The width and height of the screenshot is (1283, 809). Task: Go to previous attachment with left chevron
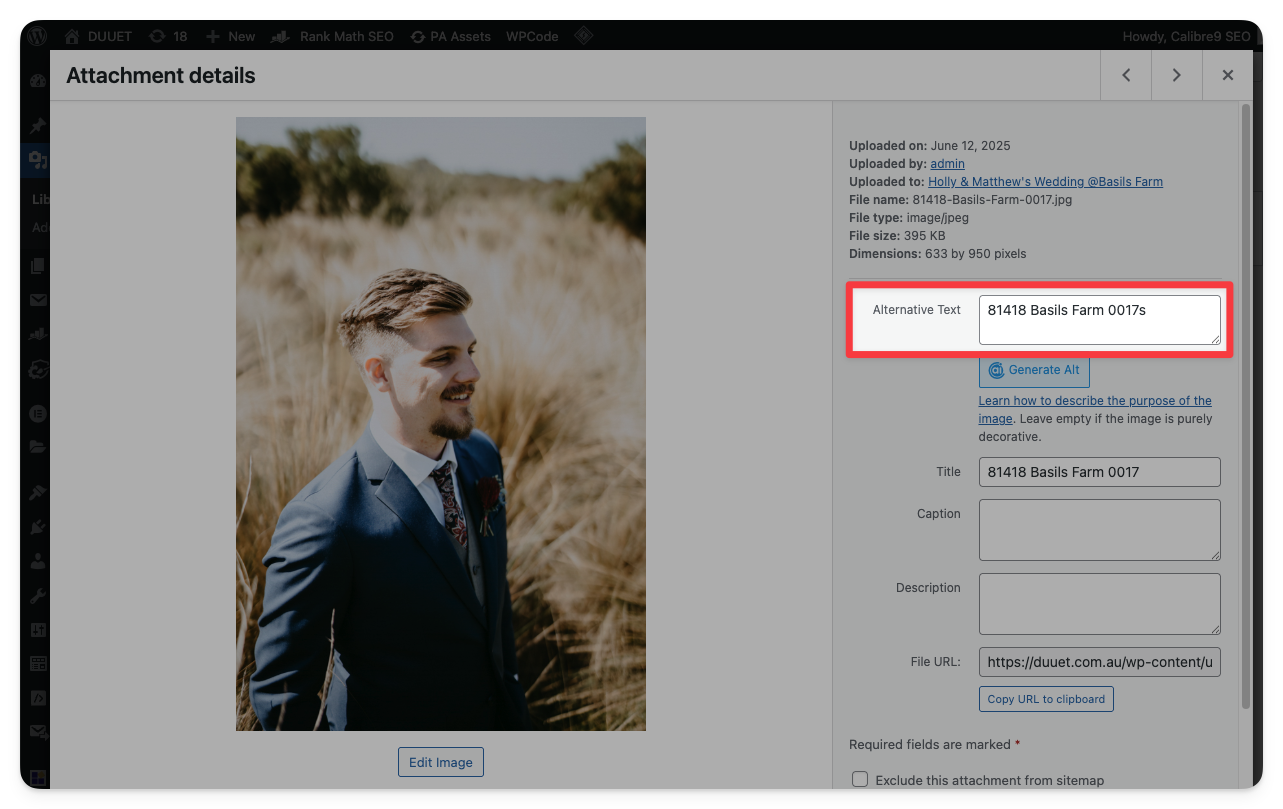[x=1126, y=75]
